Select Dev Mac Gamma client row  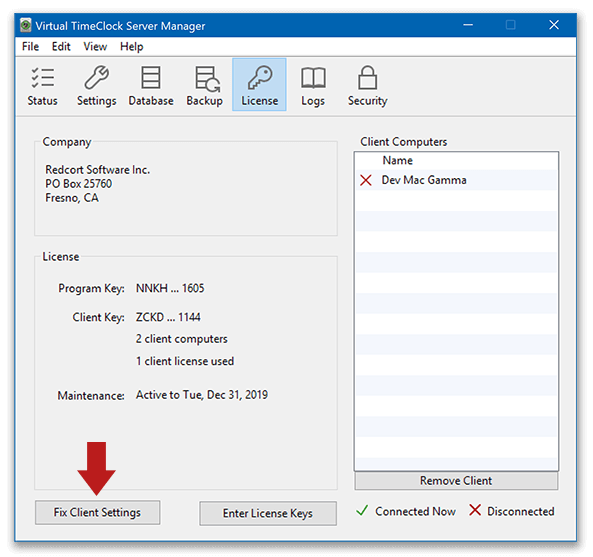456,180
